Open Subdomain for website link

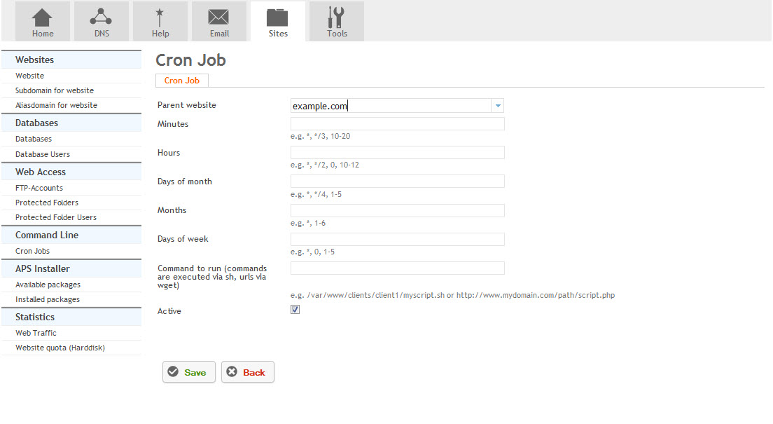point(54,91)
